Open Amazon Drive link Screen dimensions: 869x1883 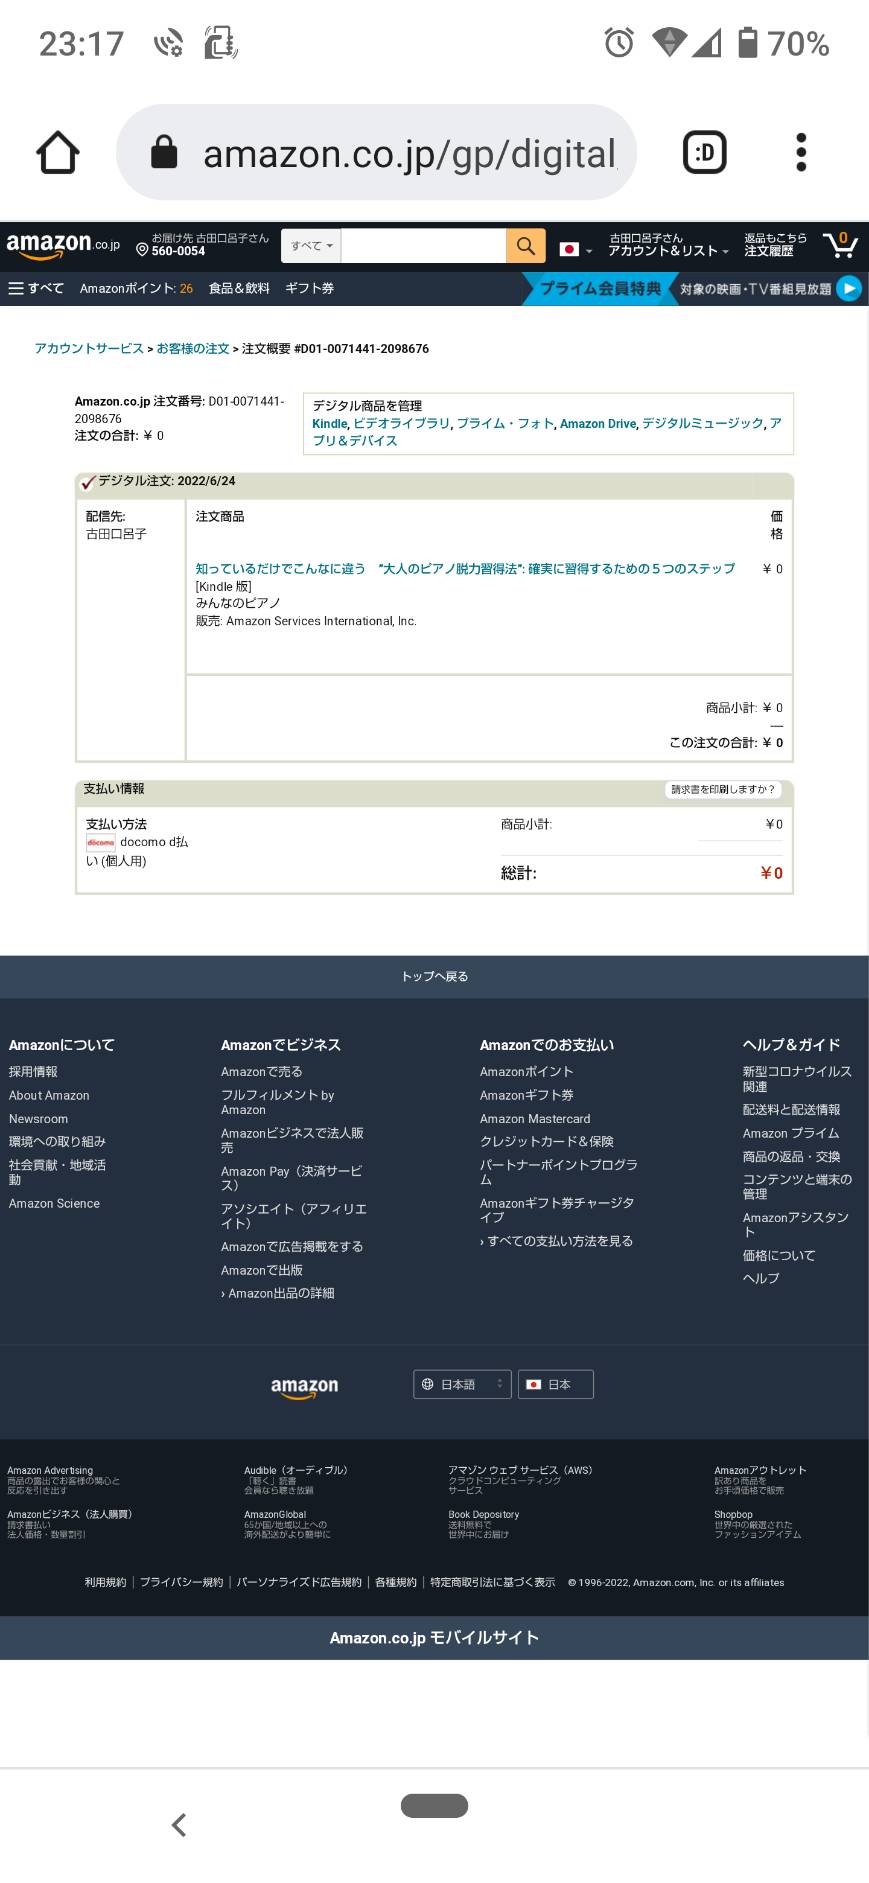click(x=598, y=423)
